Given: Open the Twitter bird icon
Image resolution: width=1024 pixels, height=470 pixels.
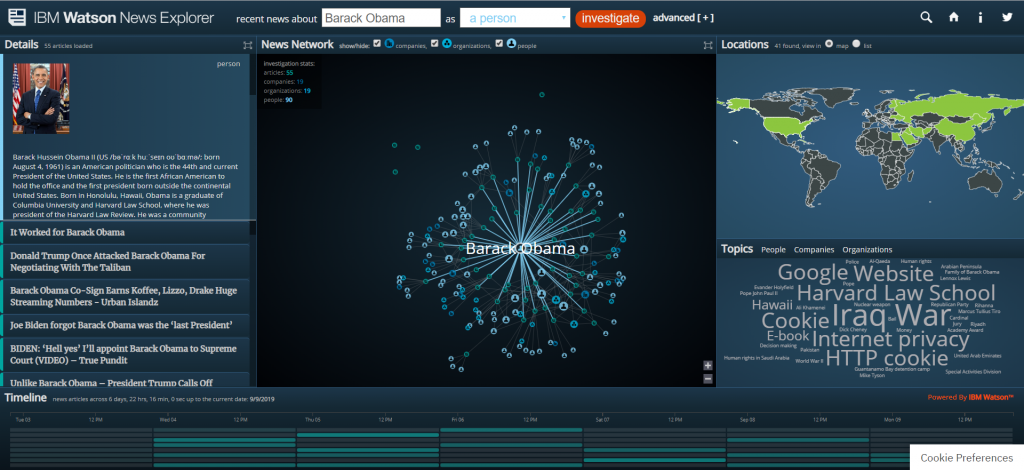Looking at the screenshot, I should click(1007, 17).
